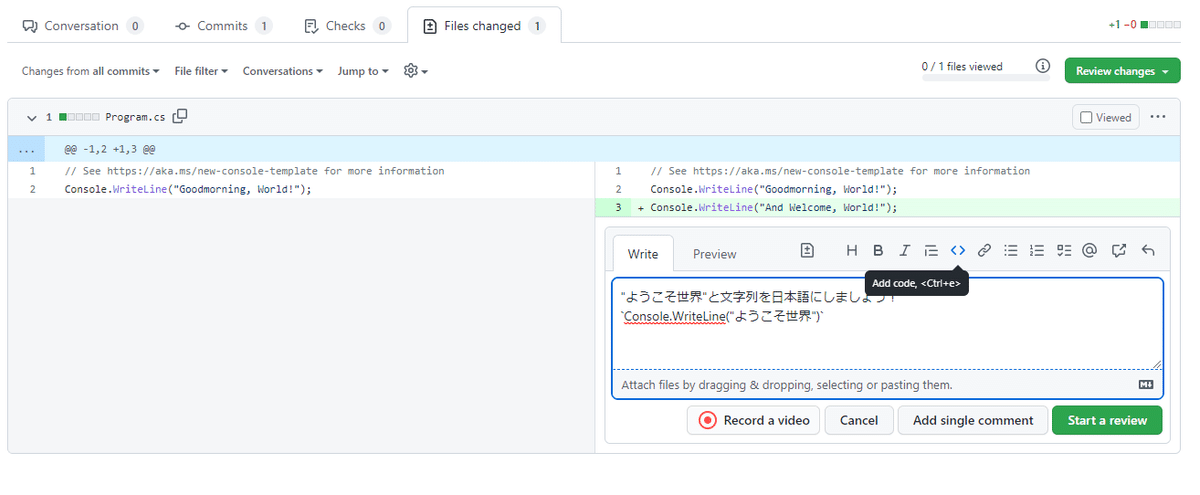
Task: Apply italic formatting to comment
Action: (x=904, y=251)
